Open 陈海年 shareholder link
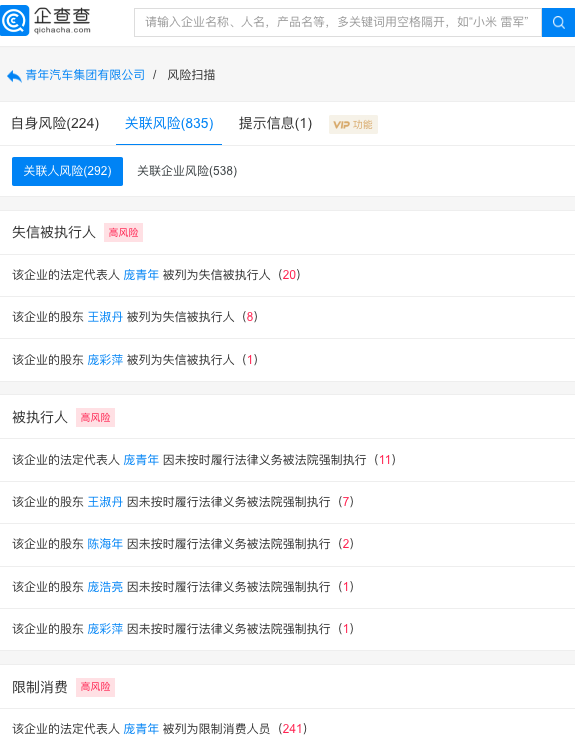The width and height of the screenshot is (575, 747). click(x=105, y=544)
